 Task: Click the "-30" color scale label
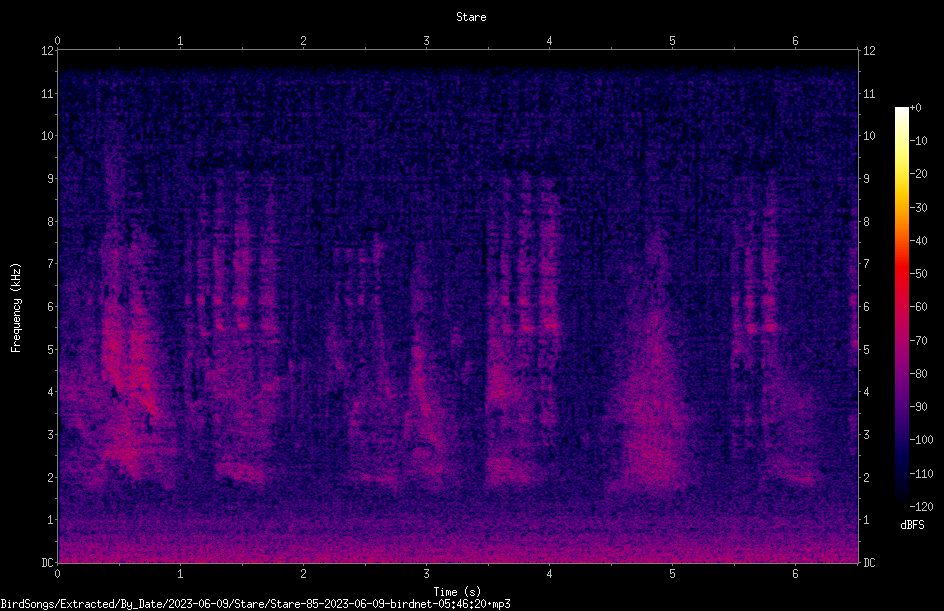point(918,208)
